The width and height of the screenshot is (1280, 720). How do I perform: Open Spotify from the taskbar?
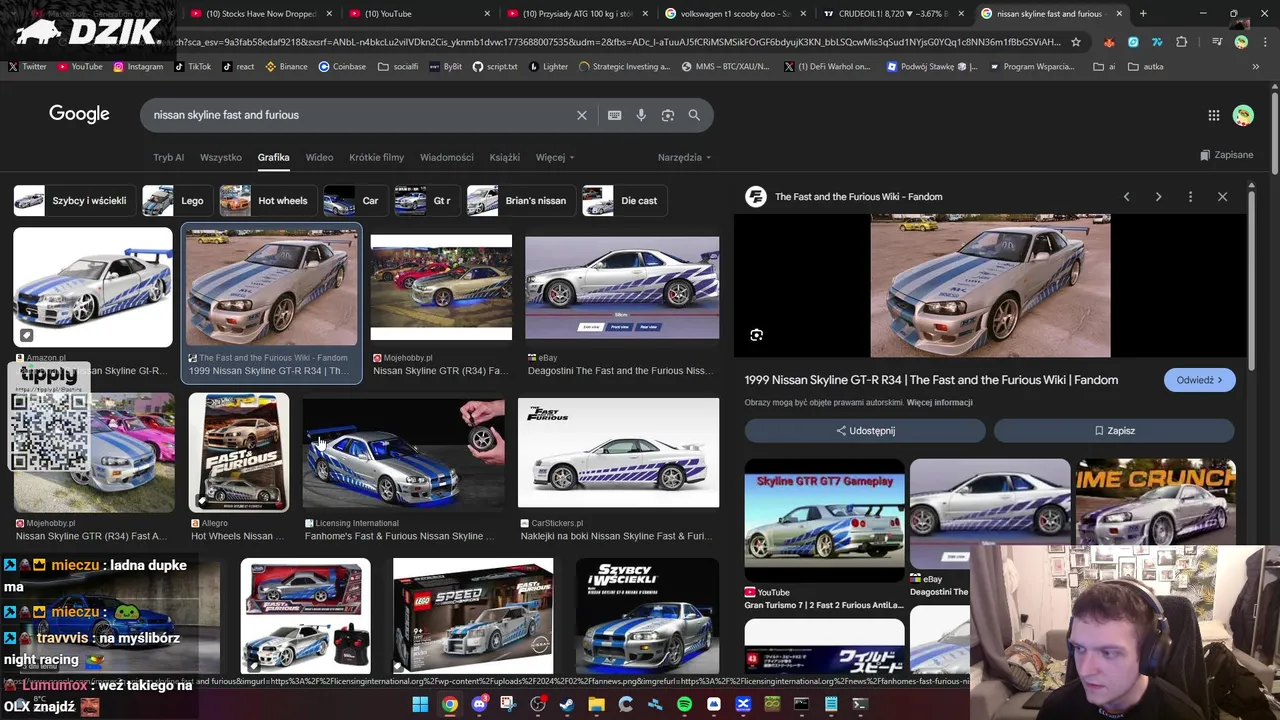684,704
